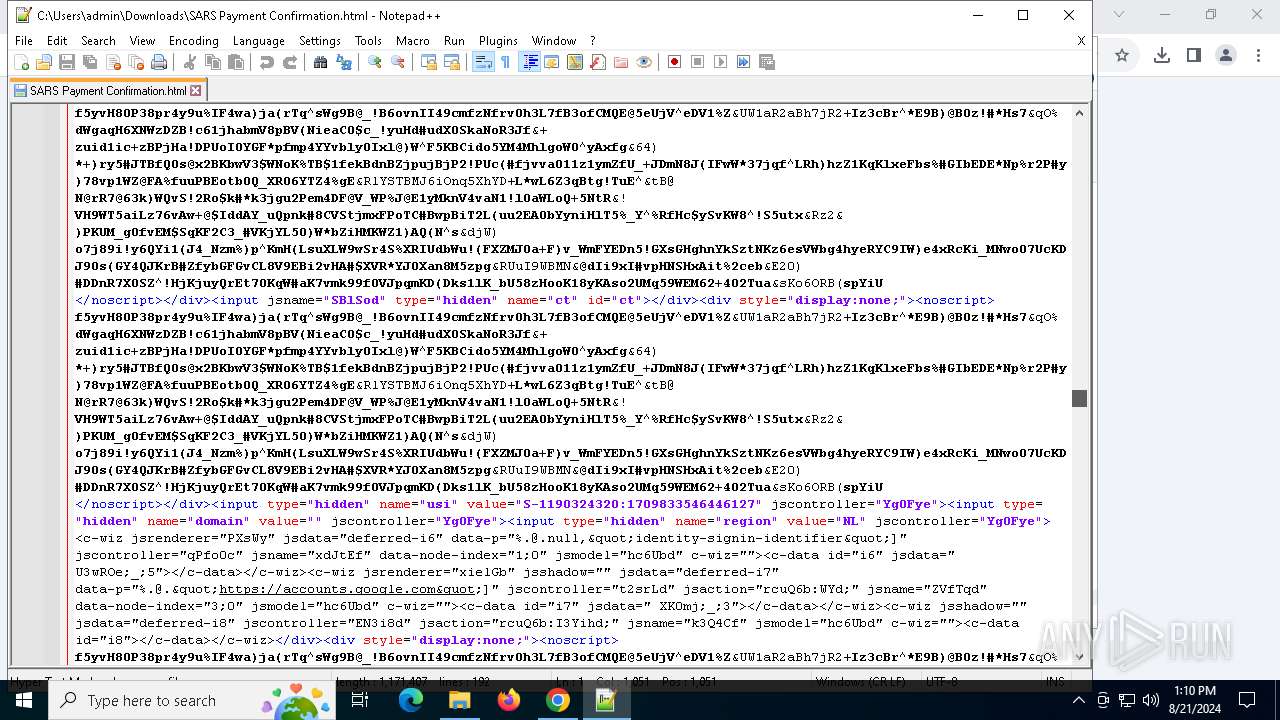The height and width of the screenshot is (720, 1280).
Task: Open the Edit menu
Action: tap(57, 41)
